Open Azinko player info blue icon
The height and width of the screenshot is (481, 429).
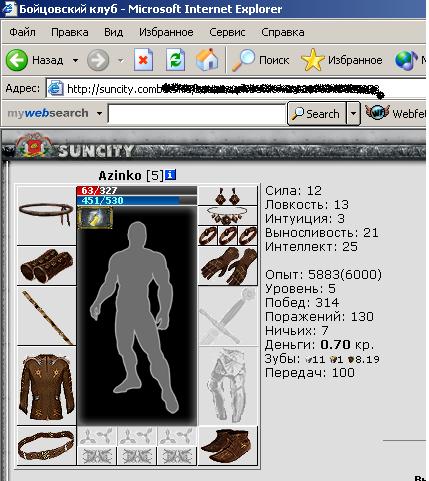click(170, 175)
